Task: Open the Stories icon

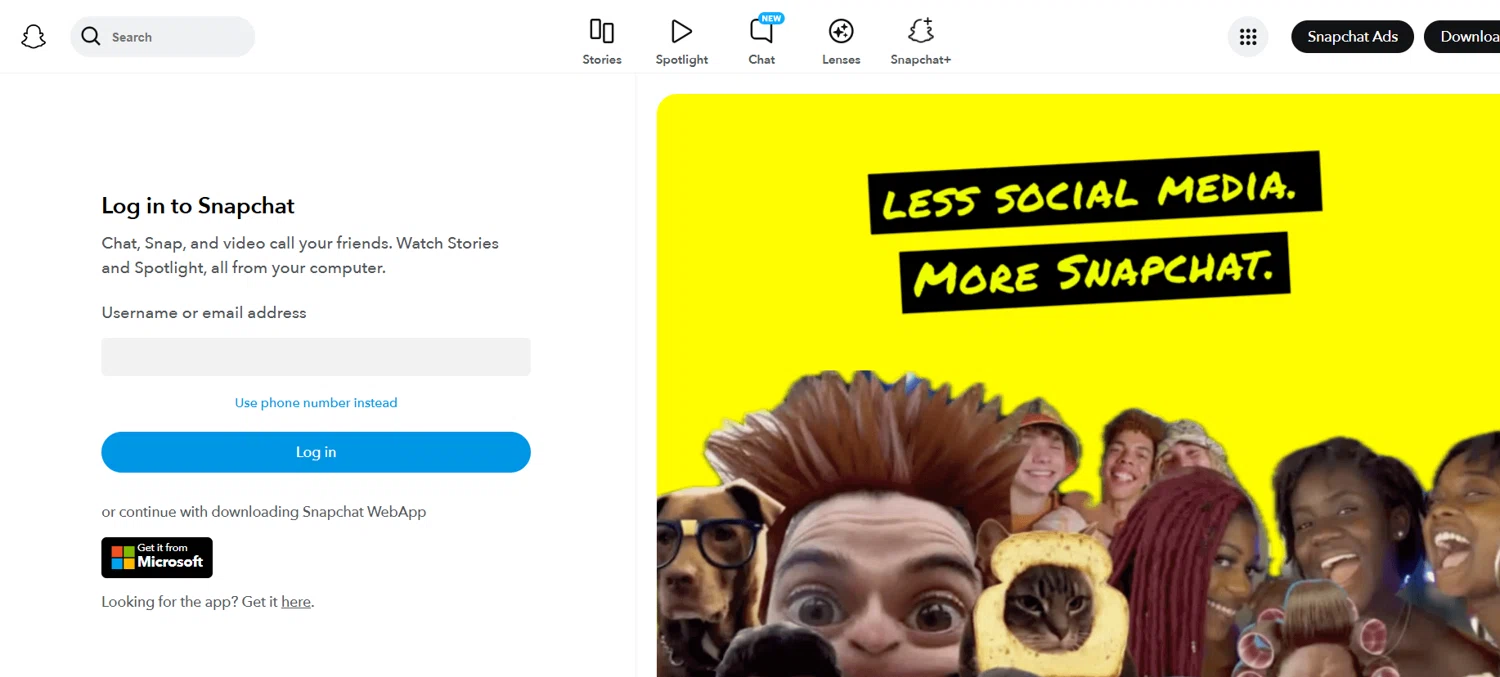Action: 602,31
